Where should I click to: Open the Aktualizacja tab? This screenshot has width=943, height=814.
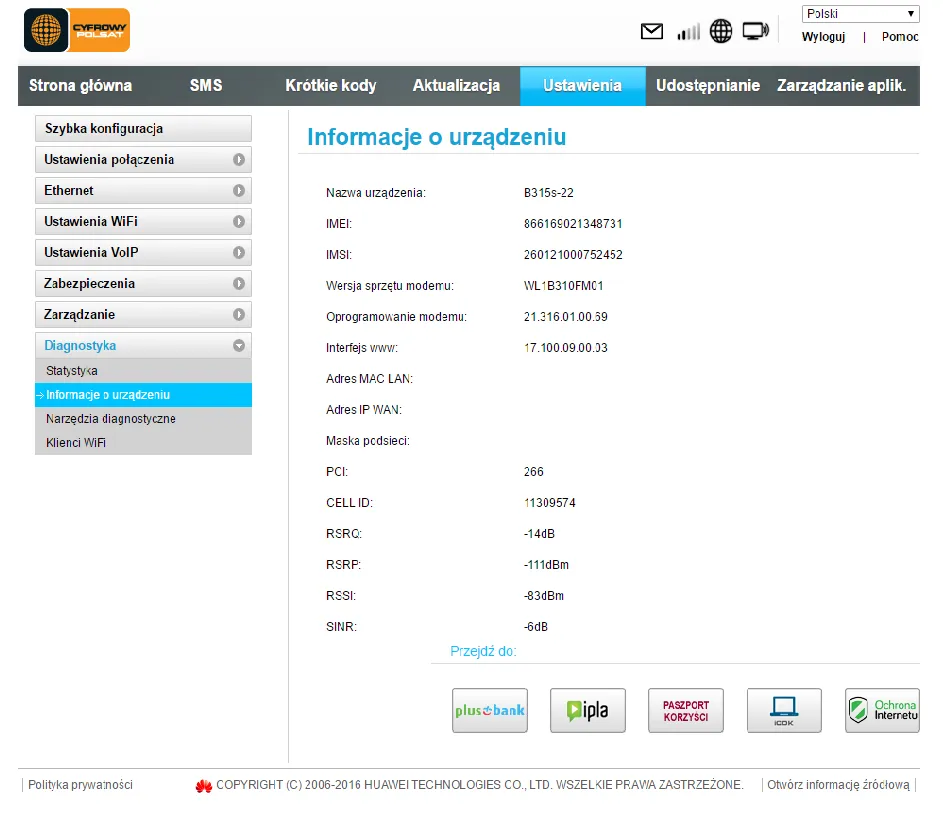(x=456, y=85)
